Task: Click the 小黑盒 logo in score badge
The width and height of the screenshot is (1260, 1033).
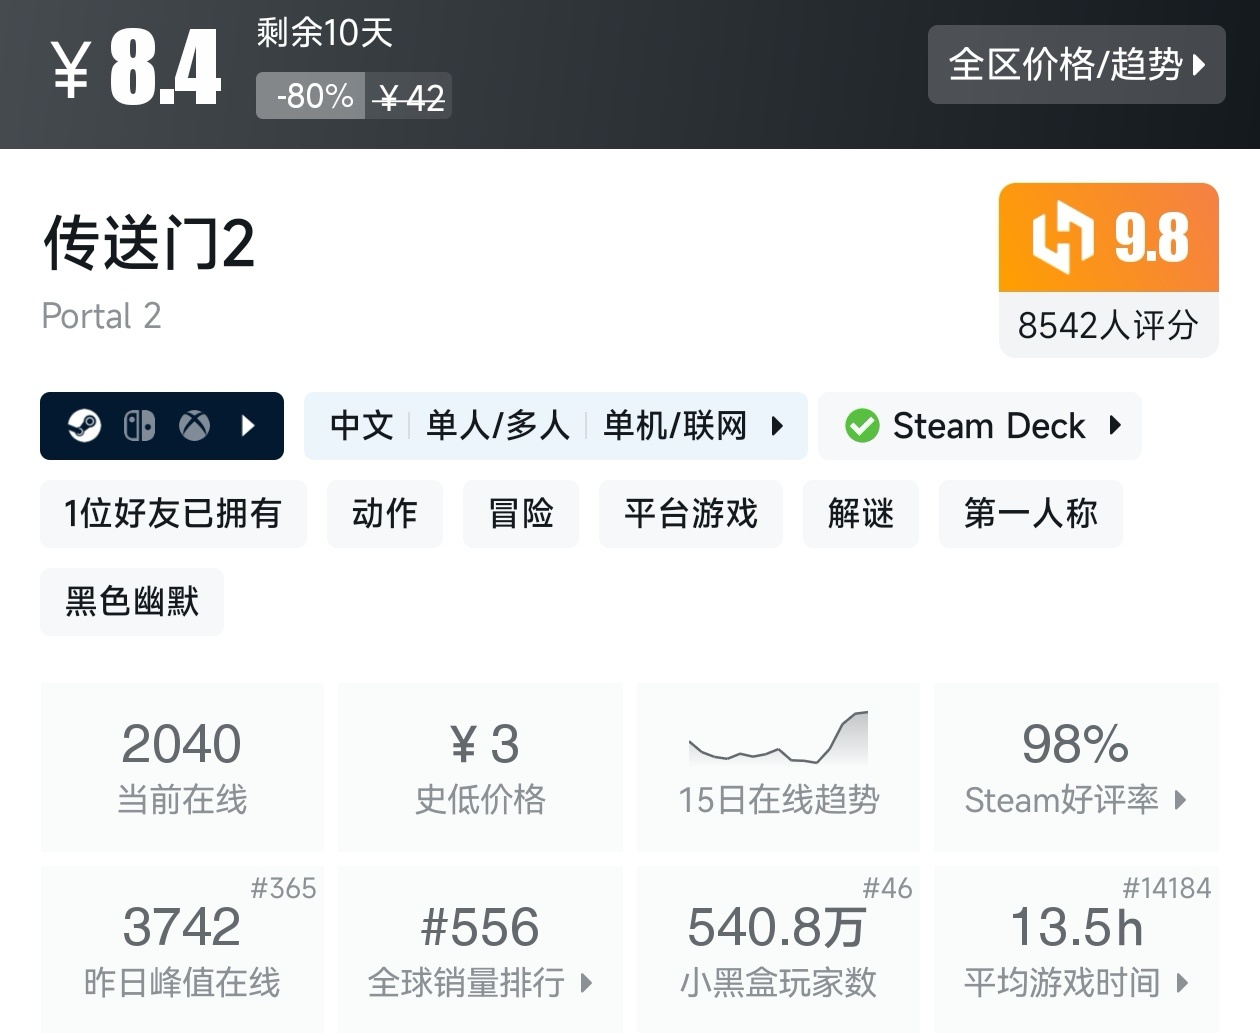Action: [1063, 238]
